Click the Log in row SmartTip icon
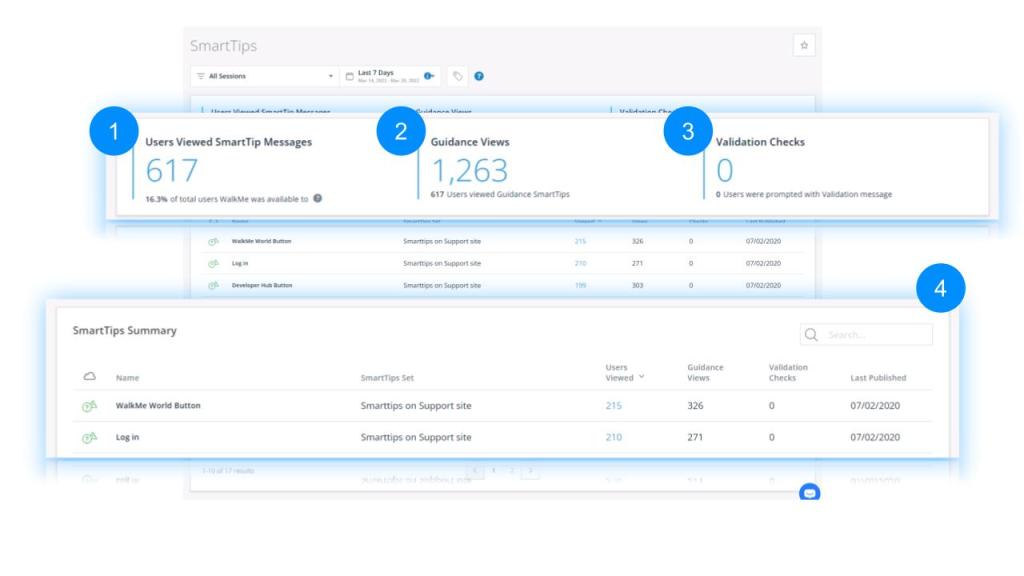This screenshot has width=1024, height=576. click(x=89, y=437)
